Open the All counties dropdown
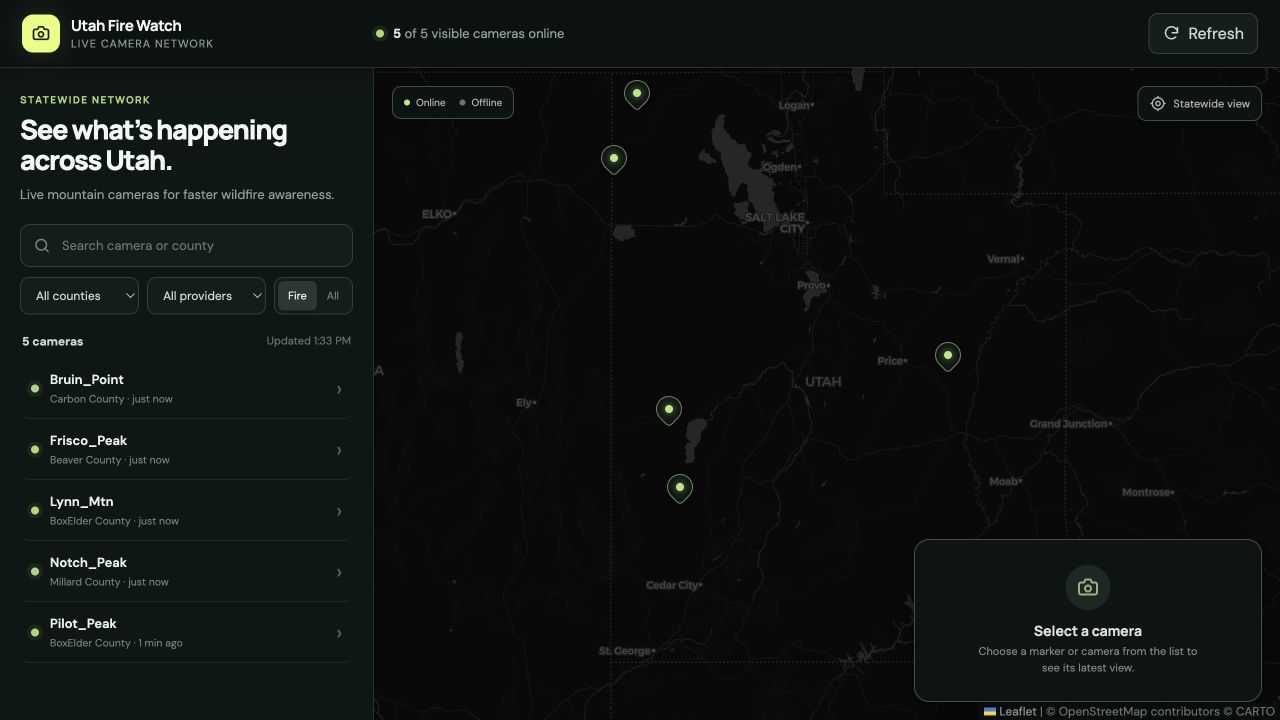The width and height of the screenshot is (1280, 720). coord(79,296)
